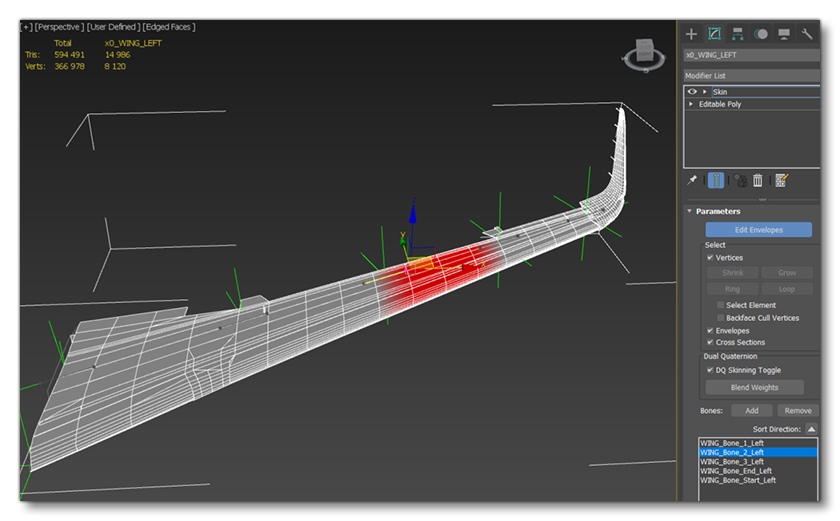Enable the Backface Cull Vertices checkbox

(720, 318)
